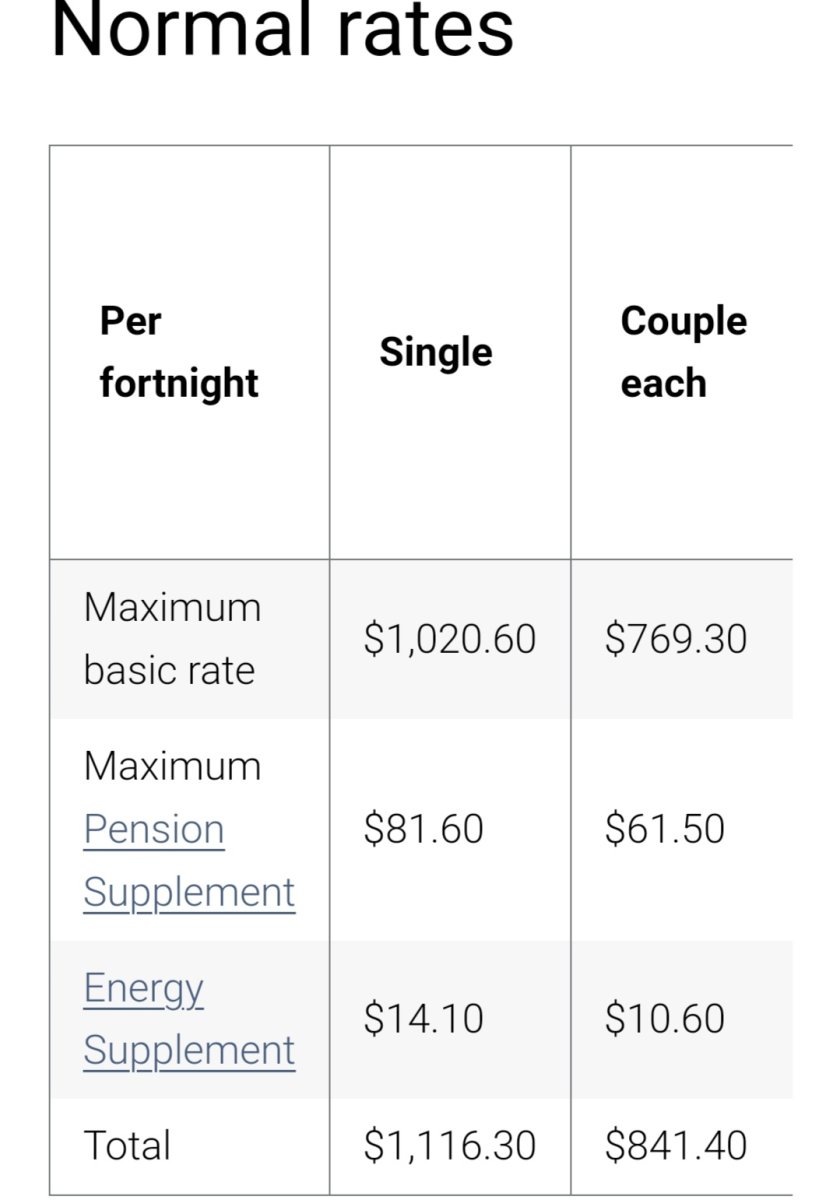Click the $10.60 Energy Supplement amount
This screenshot has height=1200, width=840.
pyautogui.click(x=665, y=1019)
